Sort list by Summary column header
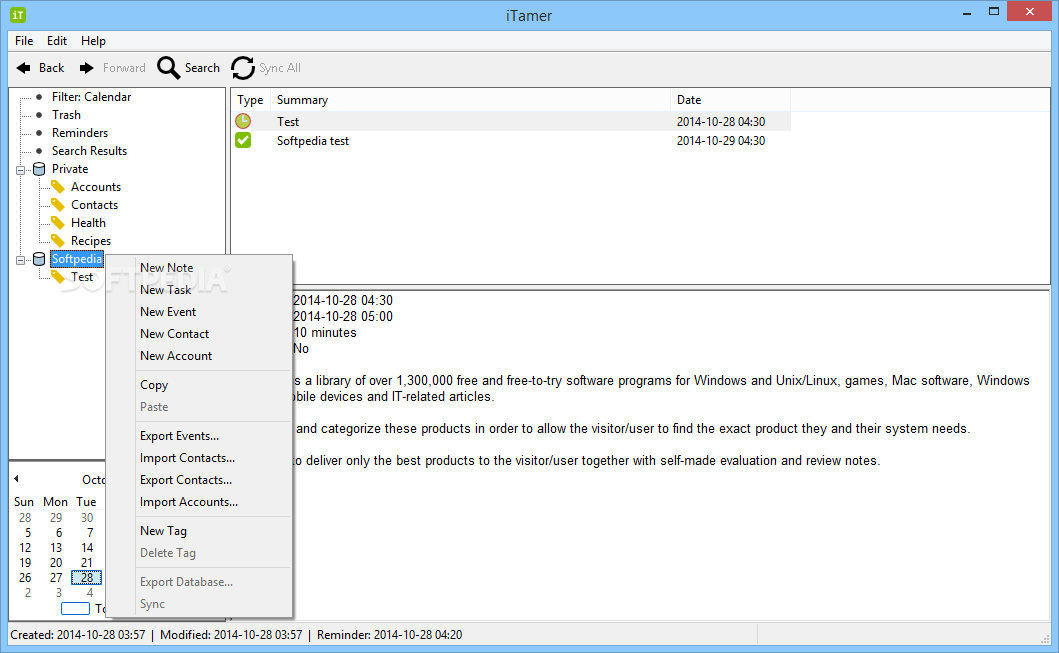 click(302, 100)
